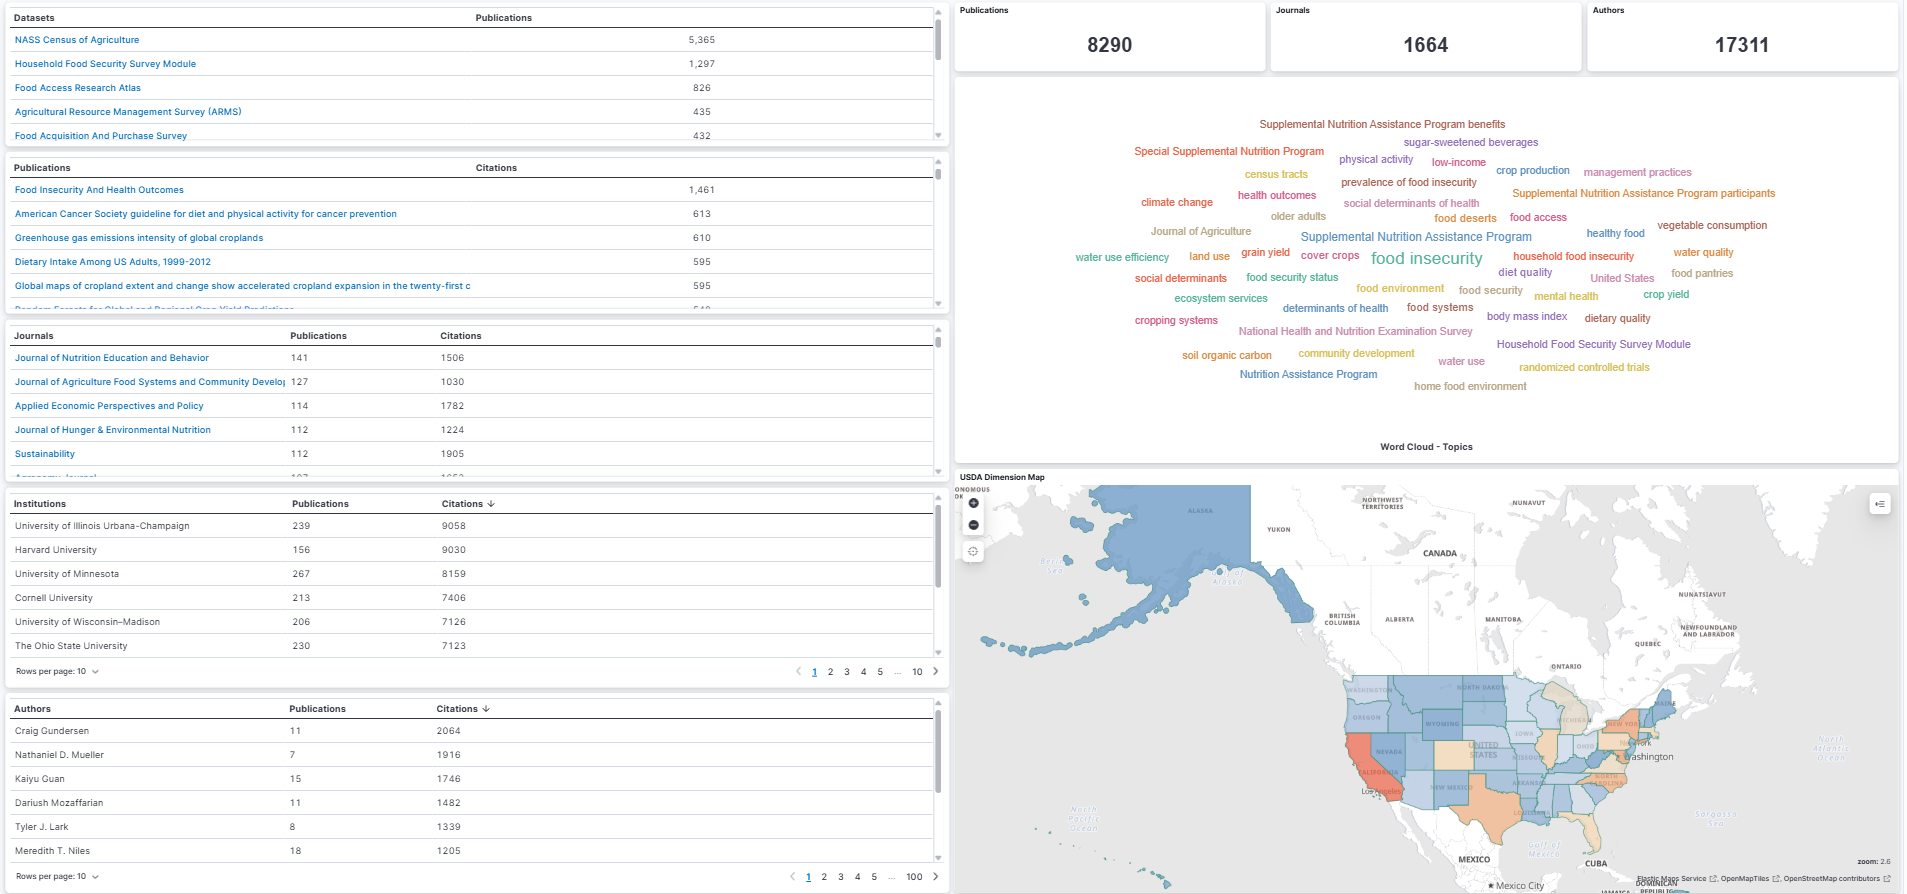Open the NASS Census of Agriculture dataset link

click(77, 40)
